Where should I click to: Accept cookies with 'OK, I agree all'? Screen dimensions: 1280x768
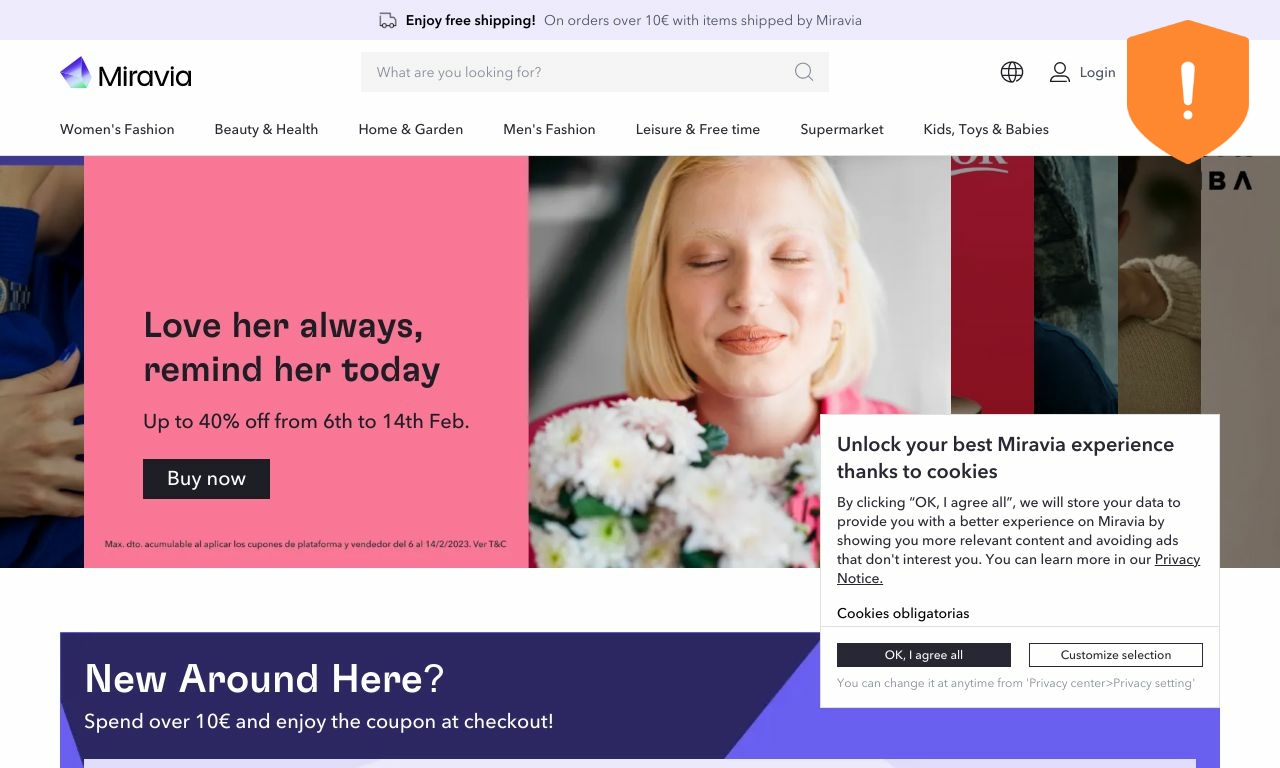coord(924,655)
